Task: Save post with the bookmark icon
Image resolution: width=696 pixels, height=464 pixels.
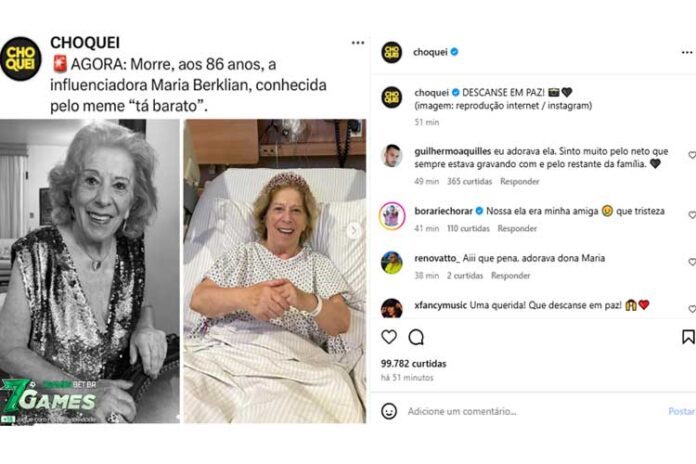Action: tap(688, 337)
